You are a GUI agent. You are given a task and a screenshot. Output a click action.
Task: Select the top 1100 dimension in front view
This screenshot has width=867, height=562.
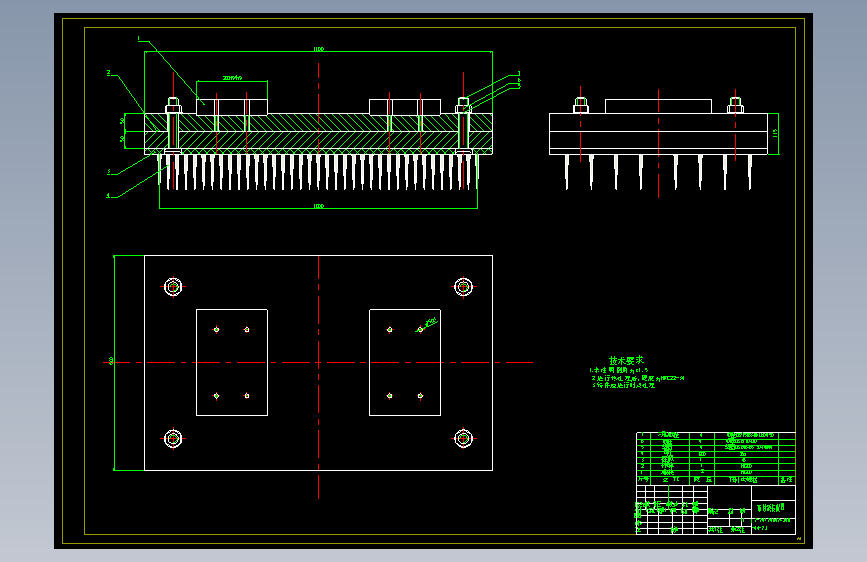pyautogui.click(x=318, y=49)
